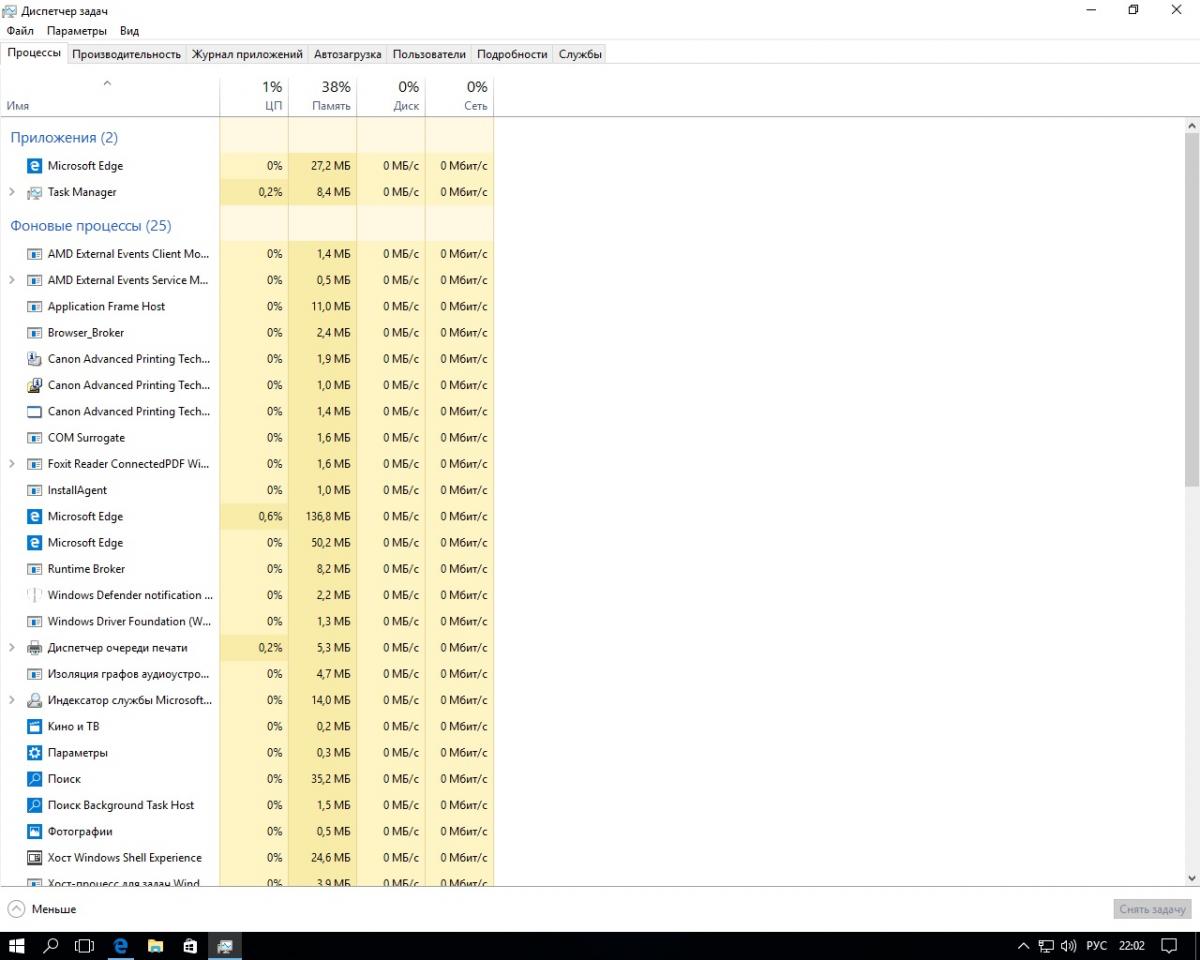Switch to the Автозагрузка tab
The height and width of the screenshot is (960, 1200).
pyautogui.click(x=347, y=54)
